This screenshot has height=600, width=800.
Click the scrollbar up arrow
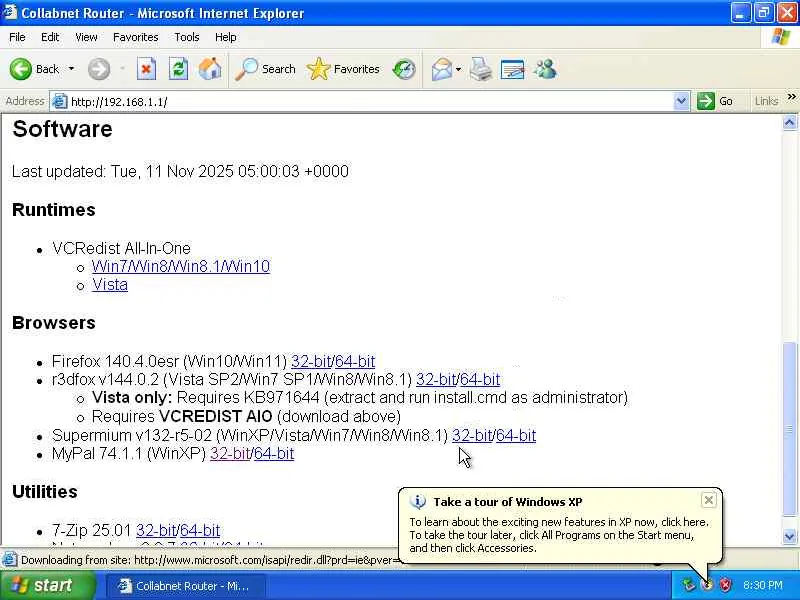[789, 122]
